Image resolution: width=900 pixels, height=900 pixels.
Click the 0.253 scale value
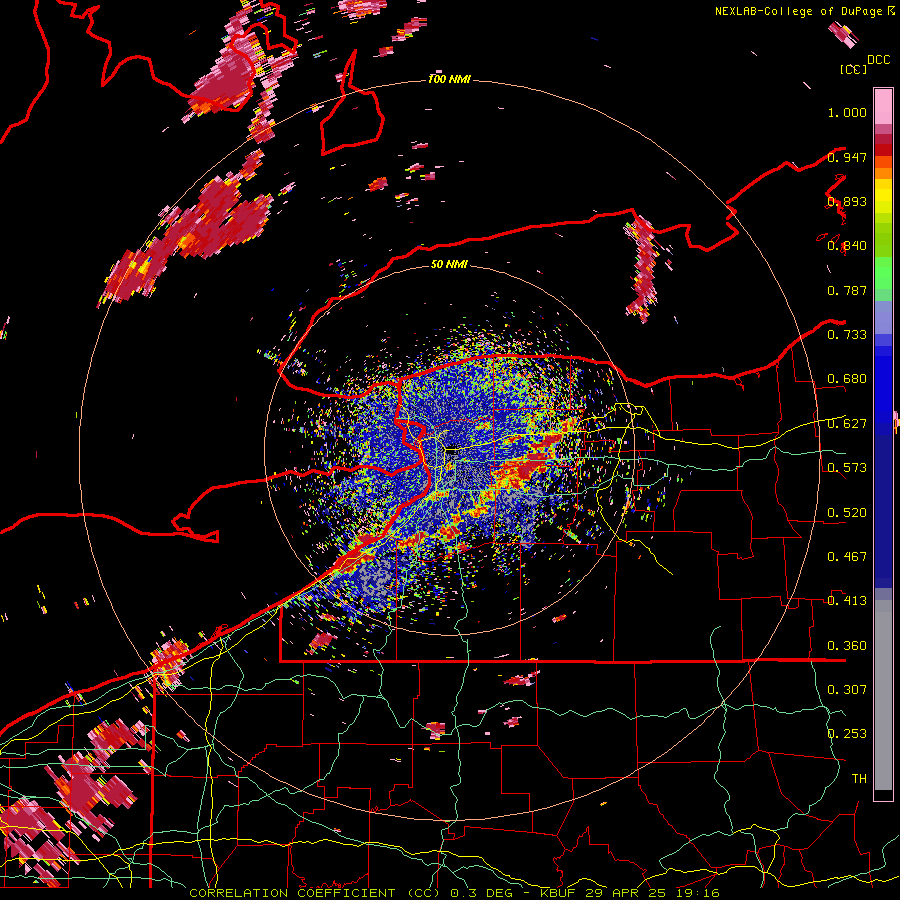[x=847, y=734]
